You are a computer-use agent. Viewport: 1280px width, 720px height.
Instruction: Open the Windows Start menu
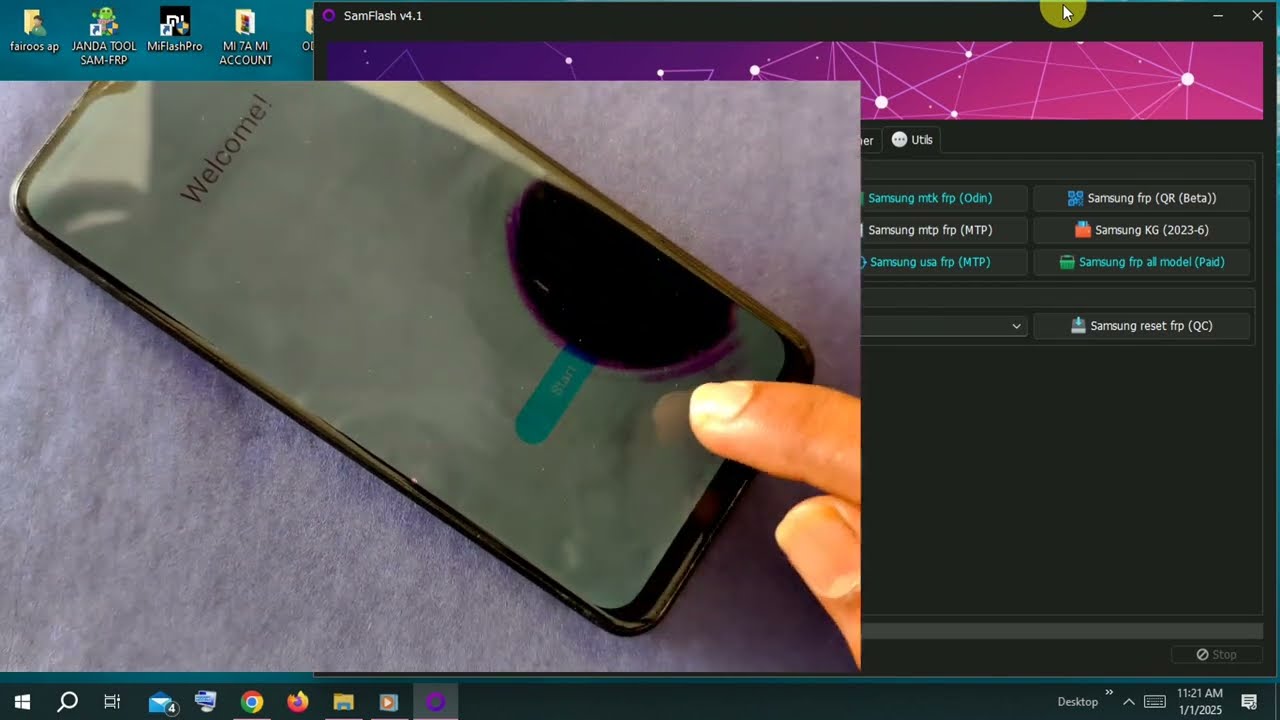point(22,702)
